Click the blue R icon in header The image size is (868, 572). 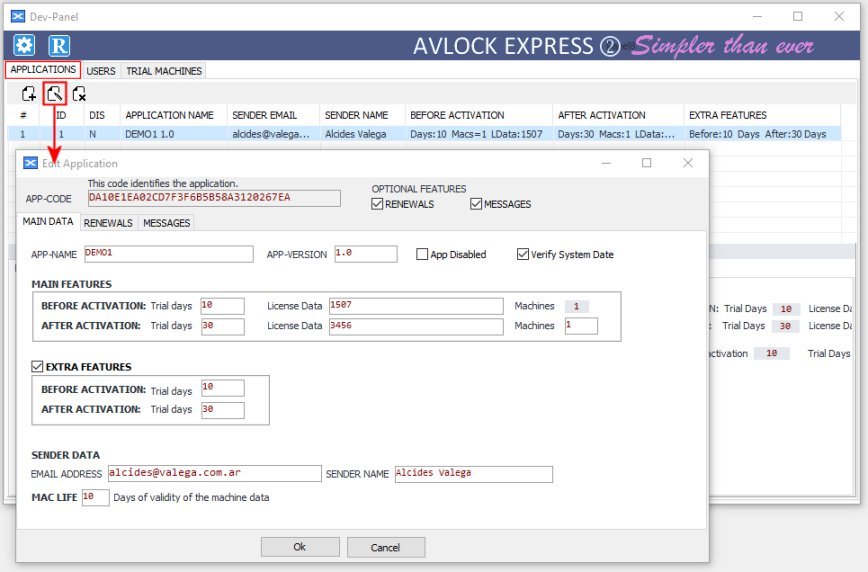coord(59,45)
